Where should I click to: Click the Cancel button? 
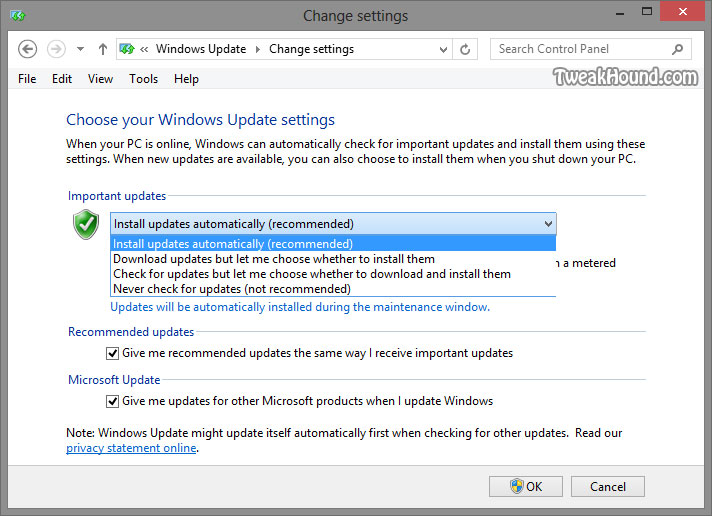click(x=608, y=486)
